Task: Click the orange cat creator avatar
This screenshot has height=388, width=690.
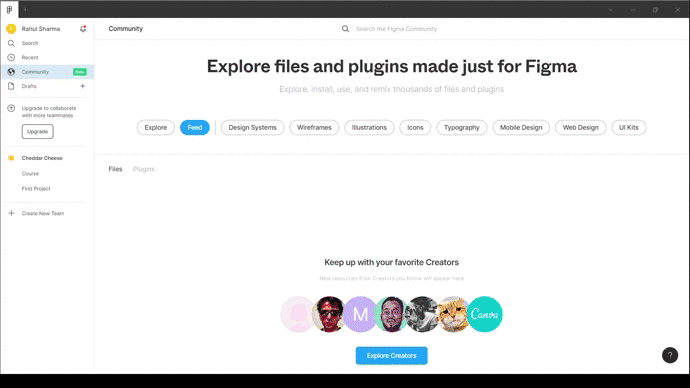Action: pyautogui.click(x=453, y=314)
